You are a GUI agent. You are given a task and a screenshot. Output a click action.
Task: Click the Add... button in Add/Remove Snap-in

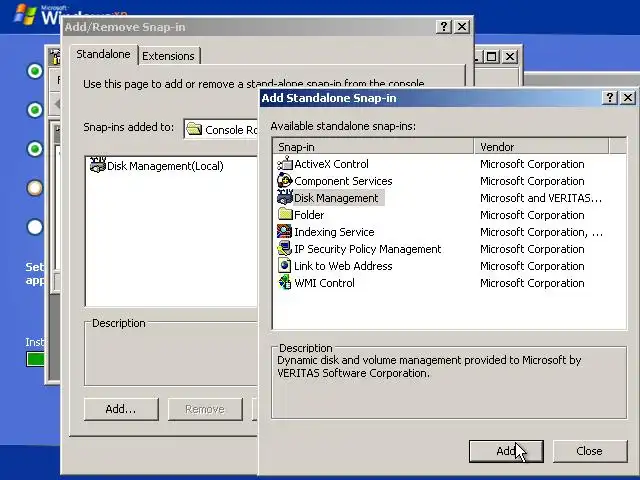[x=121, y=409]
